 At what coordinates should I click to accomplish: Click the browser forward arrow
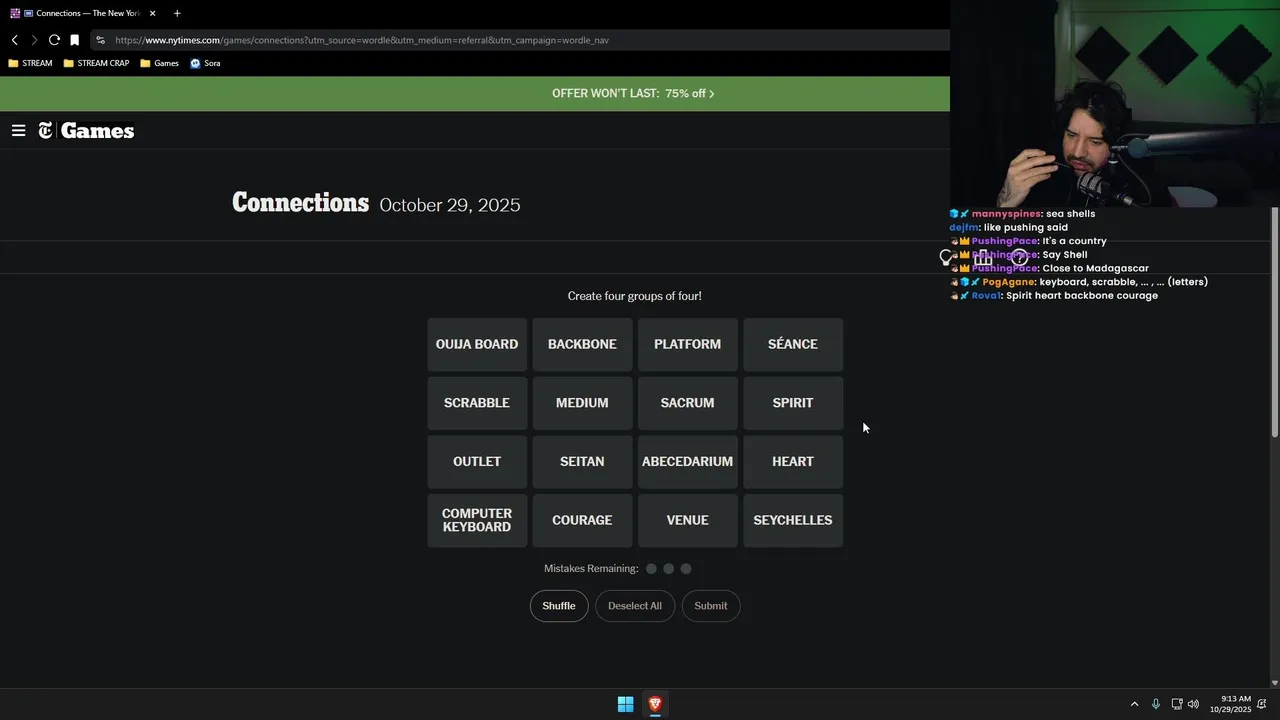[x=34, y=40]
